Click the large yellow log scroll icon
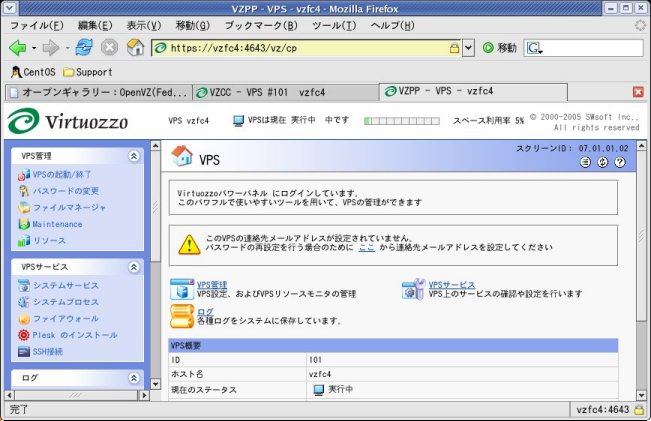This screenshot has width=651, height=421. coord(182,316)
